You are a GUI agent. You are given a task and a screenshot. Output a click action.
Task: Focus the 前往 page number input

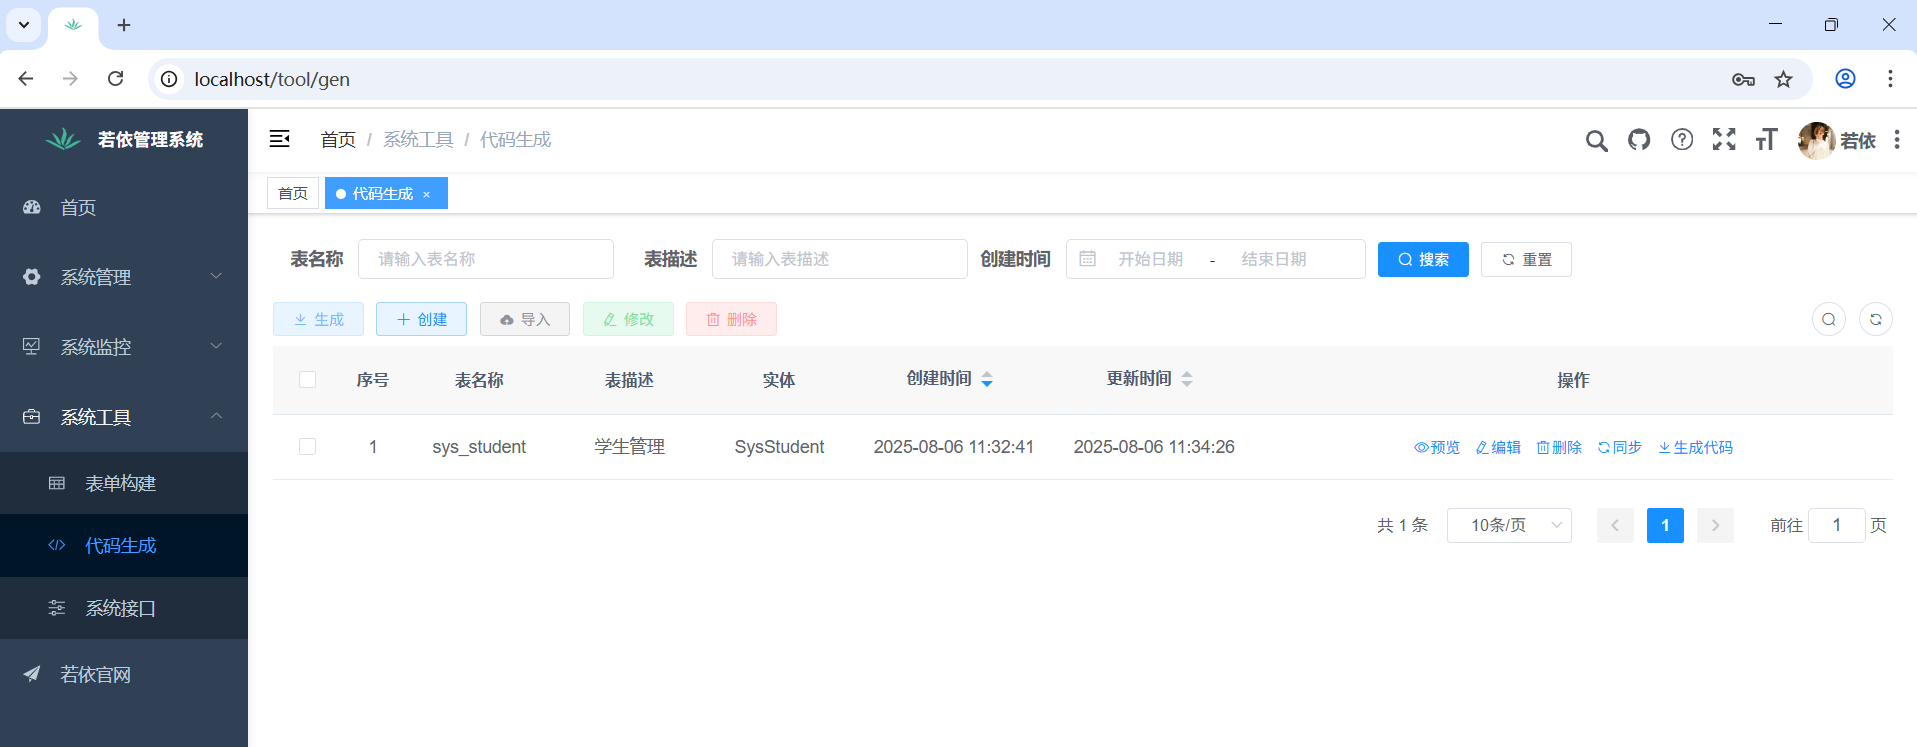coord(1837,525)
